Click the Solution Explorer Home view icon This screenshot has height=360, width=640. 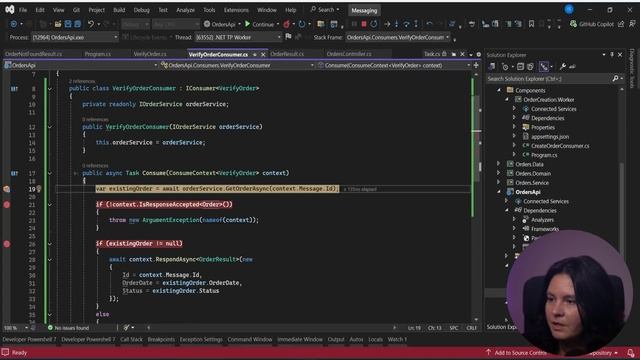[492, 67]
